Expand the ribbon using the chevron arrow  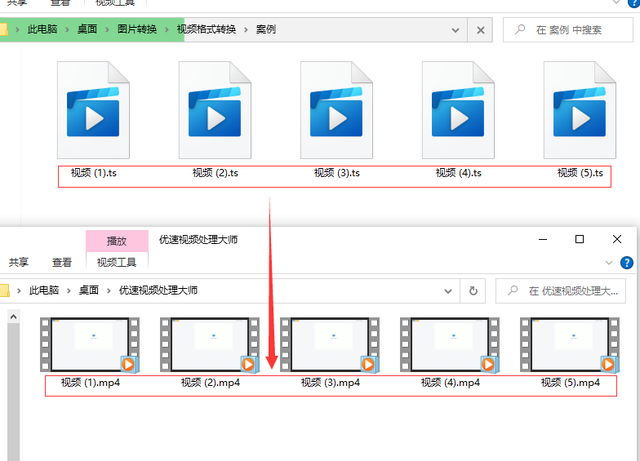tap(608, 263)
